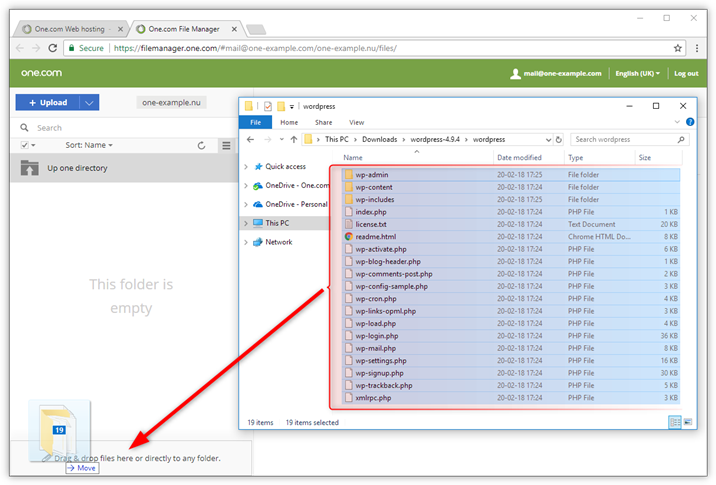Click the green Secure padlock icon
Viewport: 716px width, 485px height.
click(x=71, y=47)
